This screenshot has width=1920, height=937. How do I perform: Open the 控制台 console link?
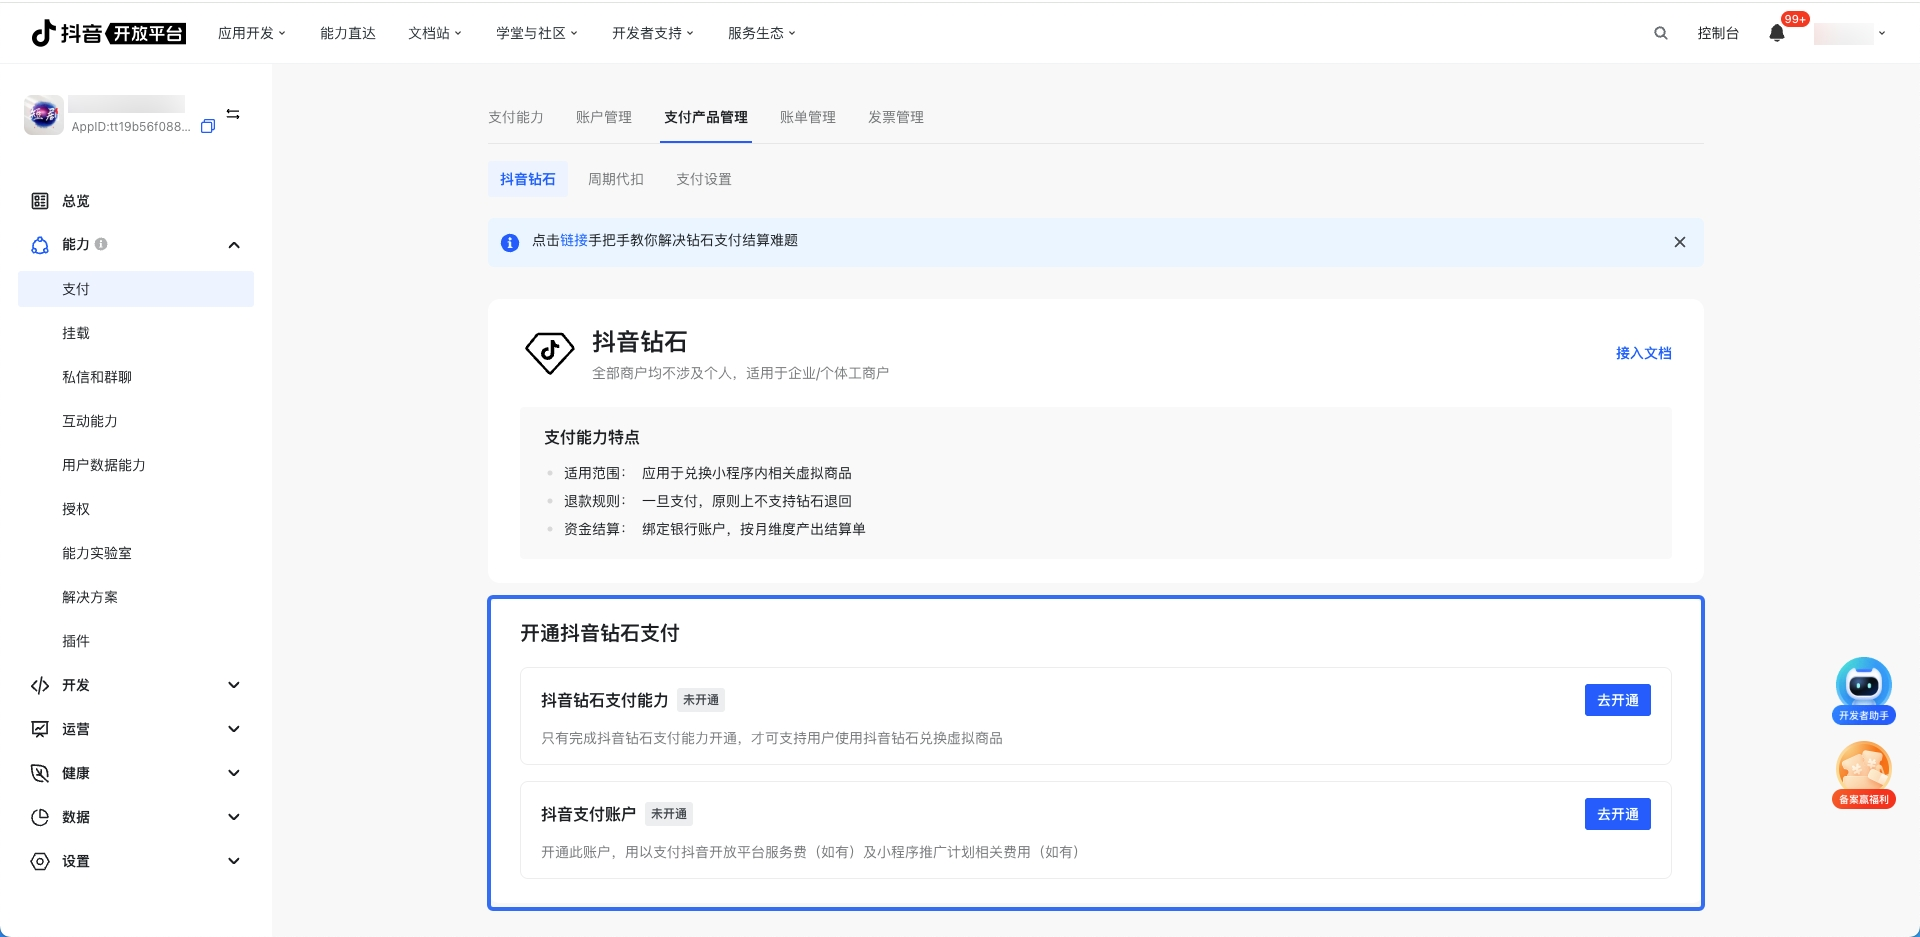click(1718, 33)
